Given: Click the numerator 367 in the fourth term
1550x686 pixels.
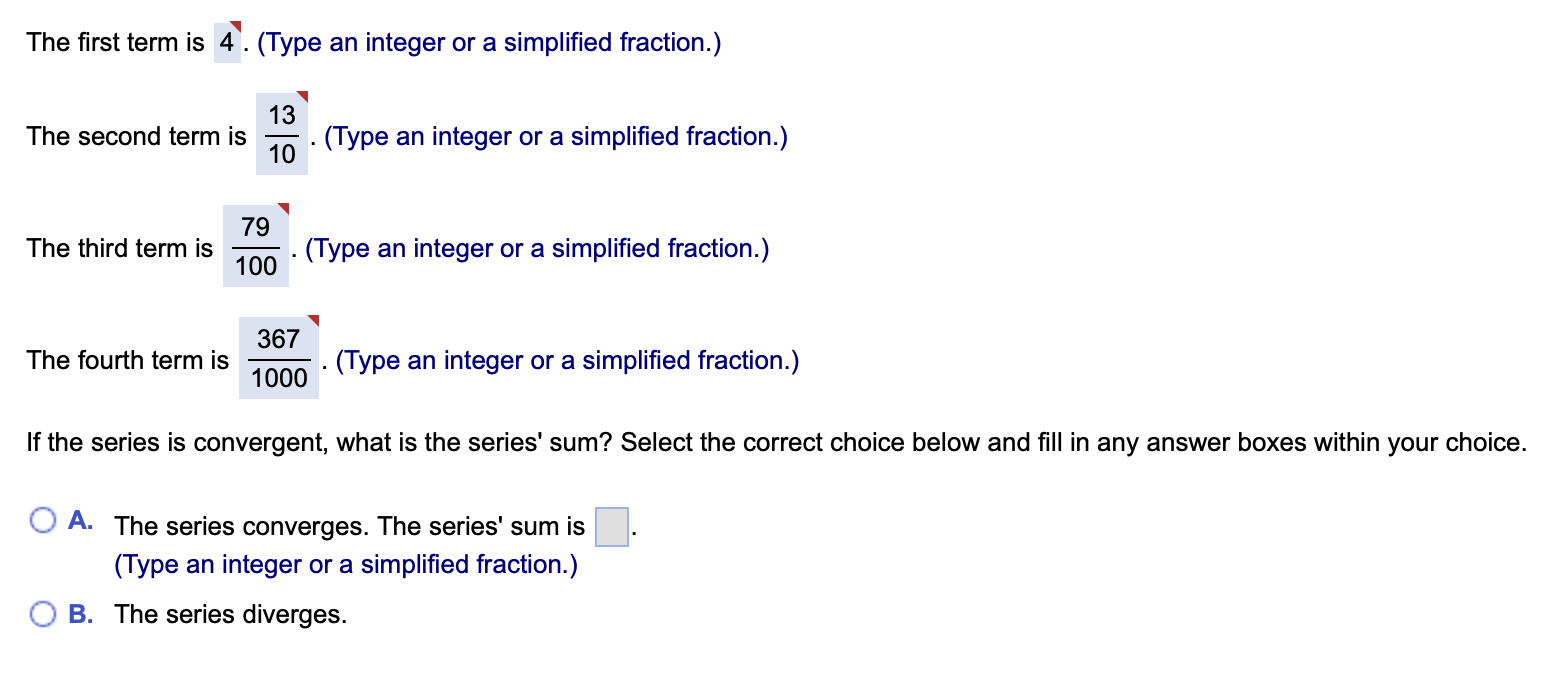Looking at the screenshot, I should (278, 340).
